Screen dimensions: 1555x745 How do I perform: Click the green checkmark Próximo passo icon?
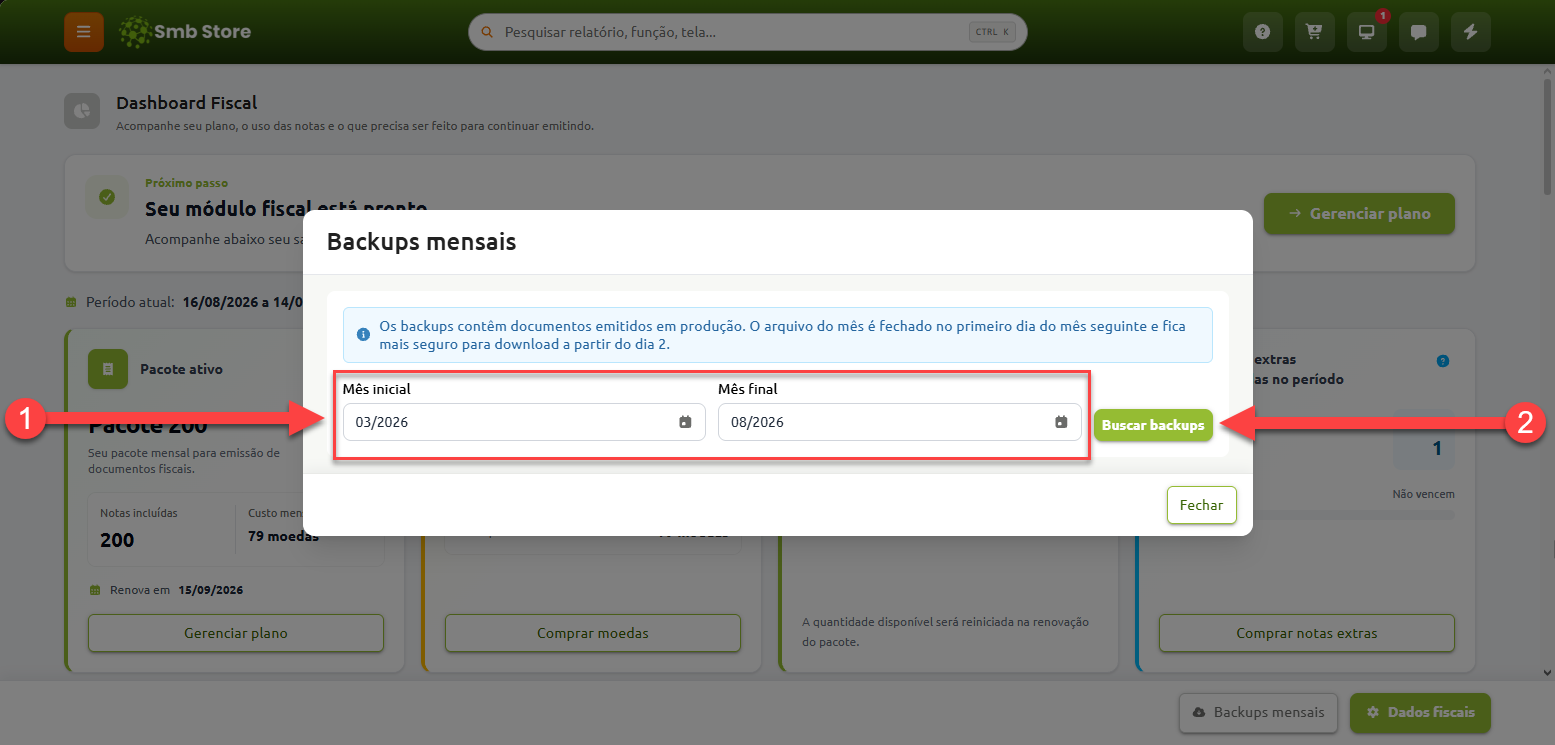click(107, 197)
